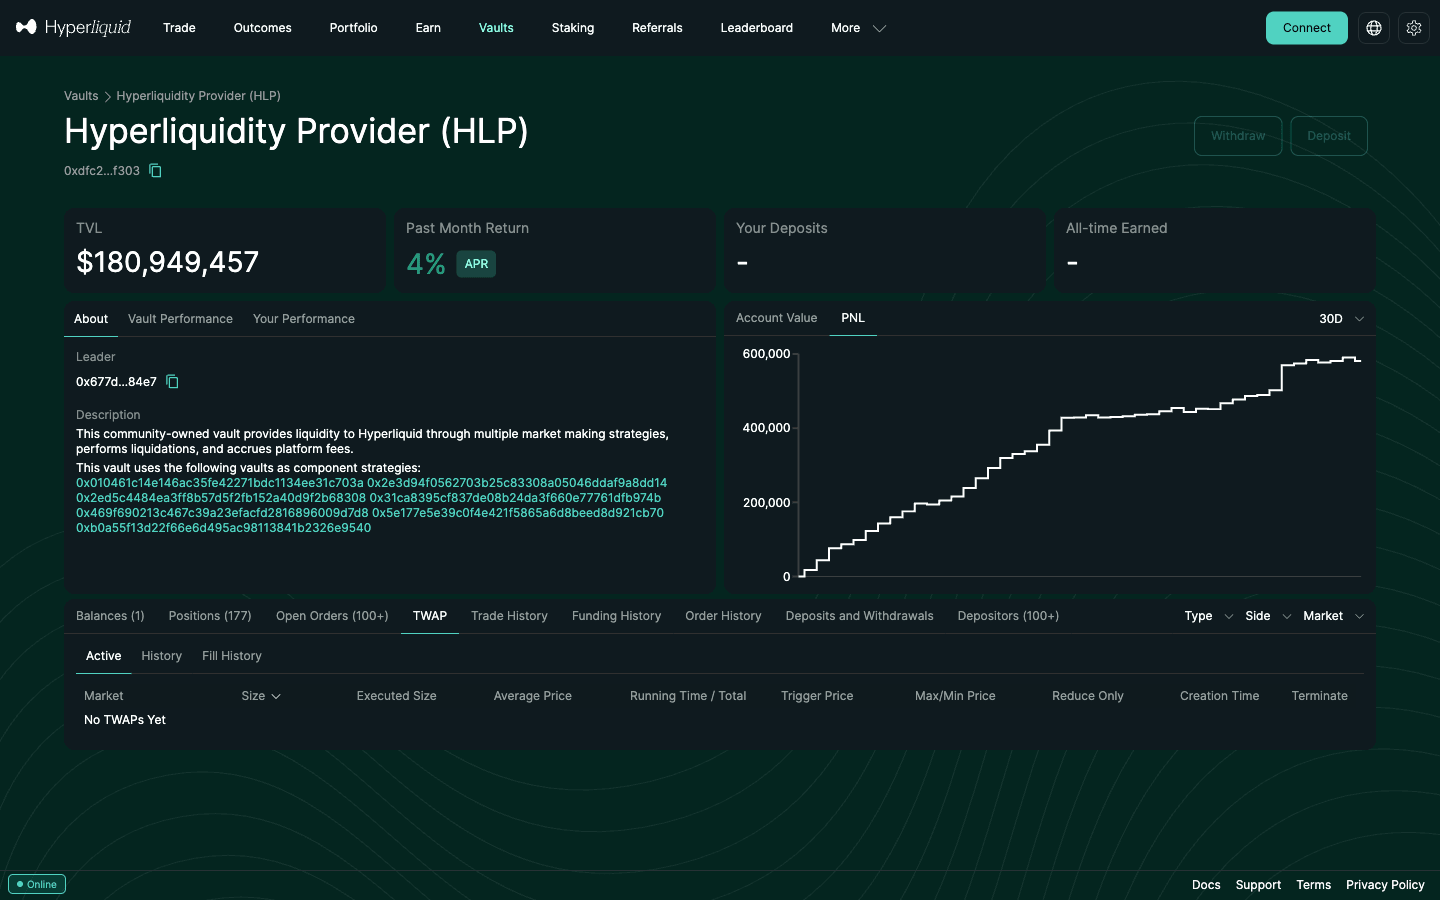The height and width of the screenshot is (900, 1440).
Task: Click the Withdraw button
Action: tap(1238, 136)
